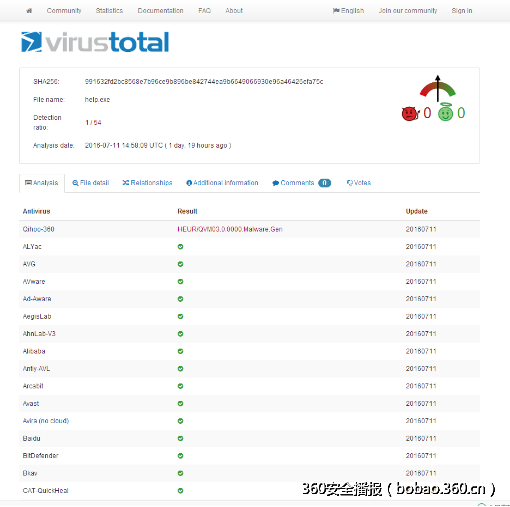This screenshot has height=507, width=510.
Task: Click the detection ratio 1 / 54
Action: click(93, 122)
